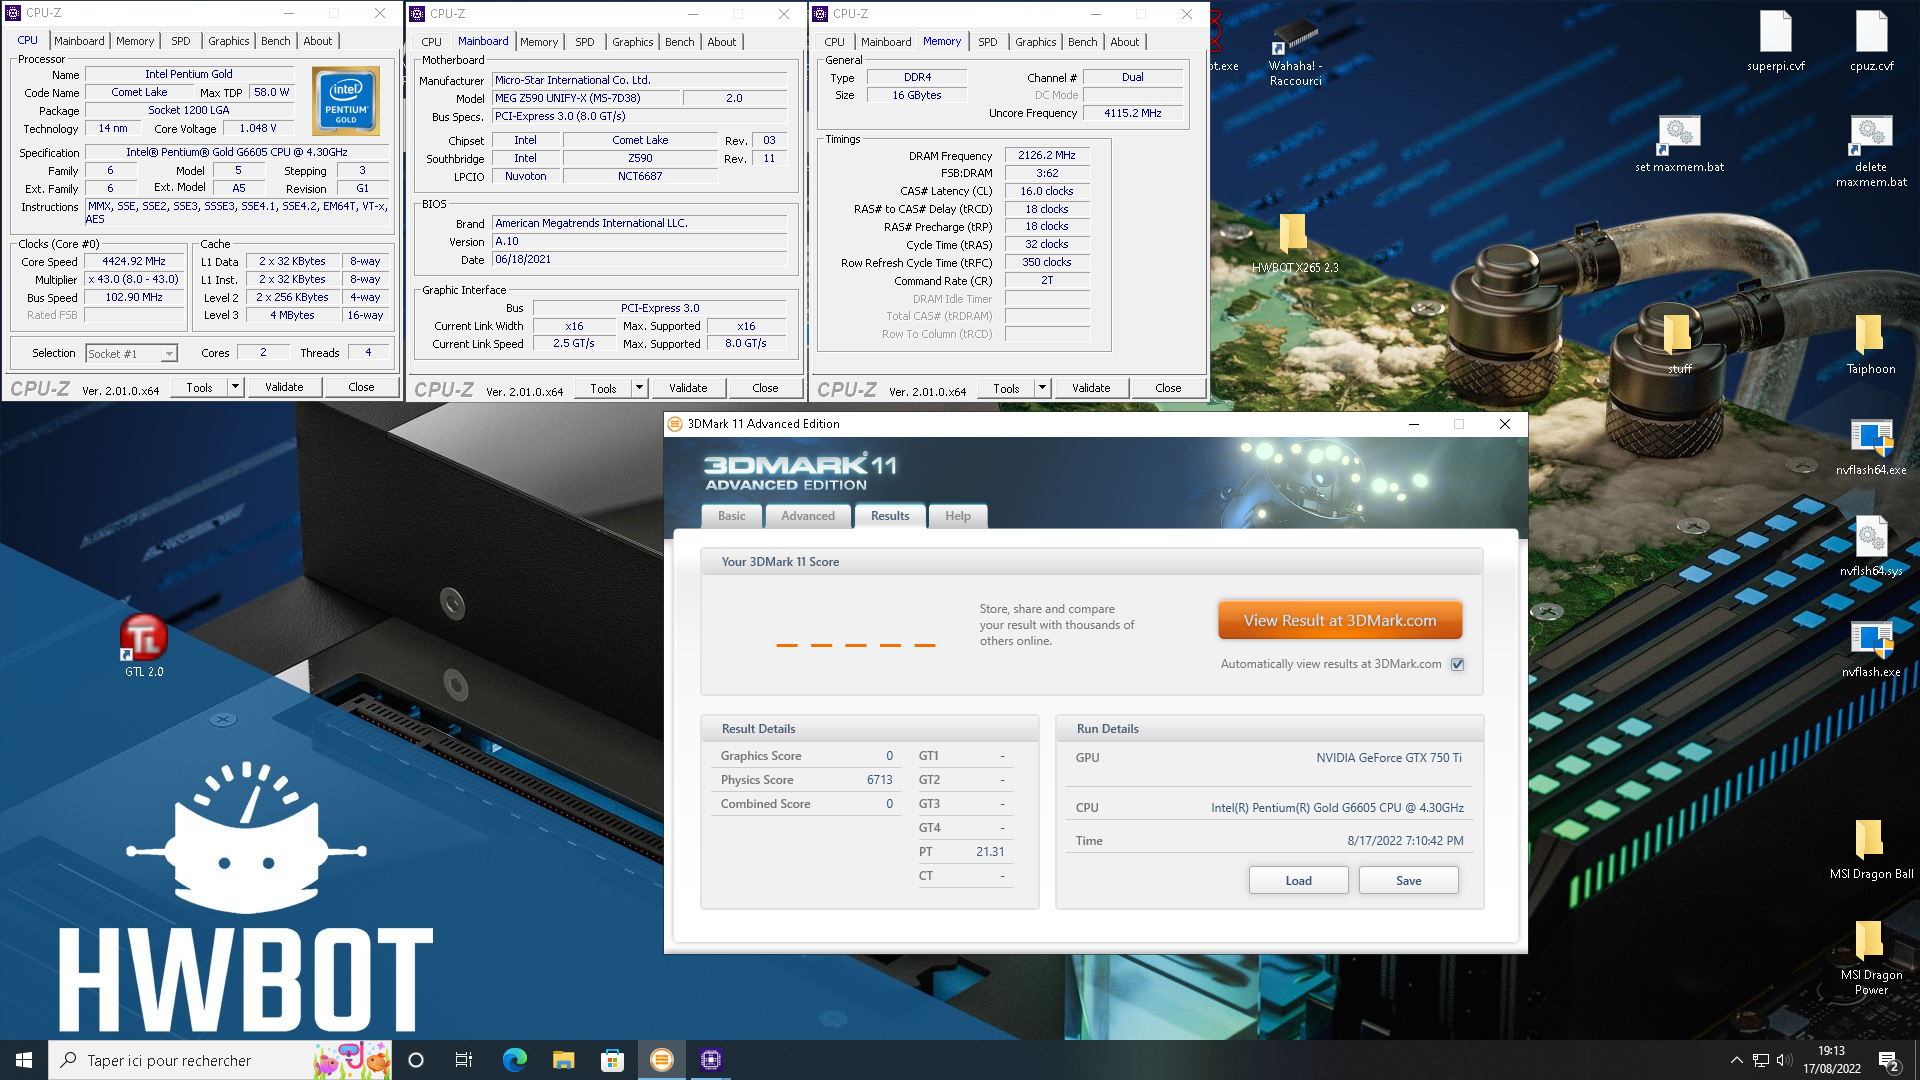Open Graphics tab in CPU-Z Memory window

point(1035,42)
